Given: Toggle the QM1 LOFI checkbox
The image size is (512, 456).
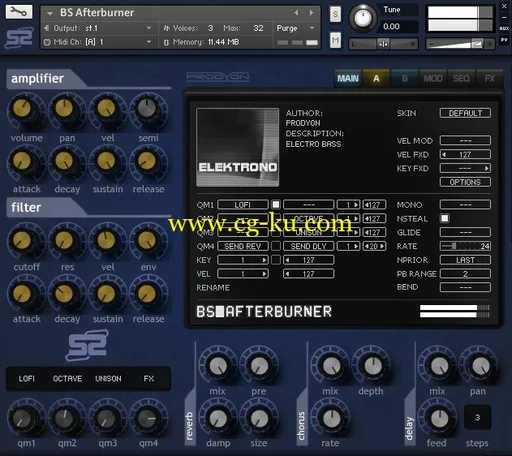Looking at the screenshot, I should click(276, 204).
